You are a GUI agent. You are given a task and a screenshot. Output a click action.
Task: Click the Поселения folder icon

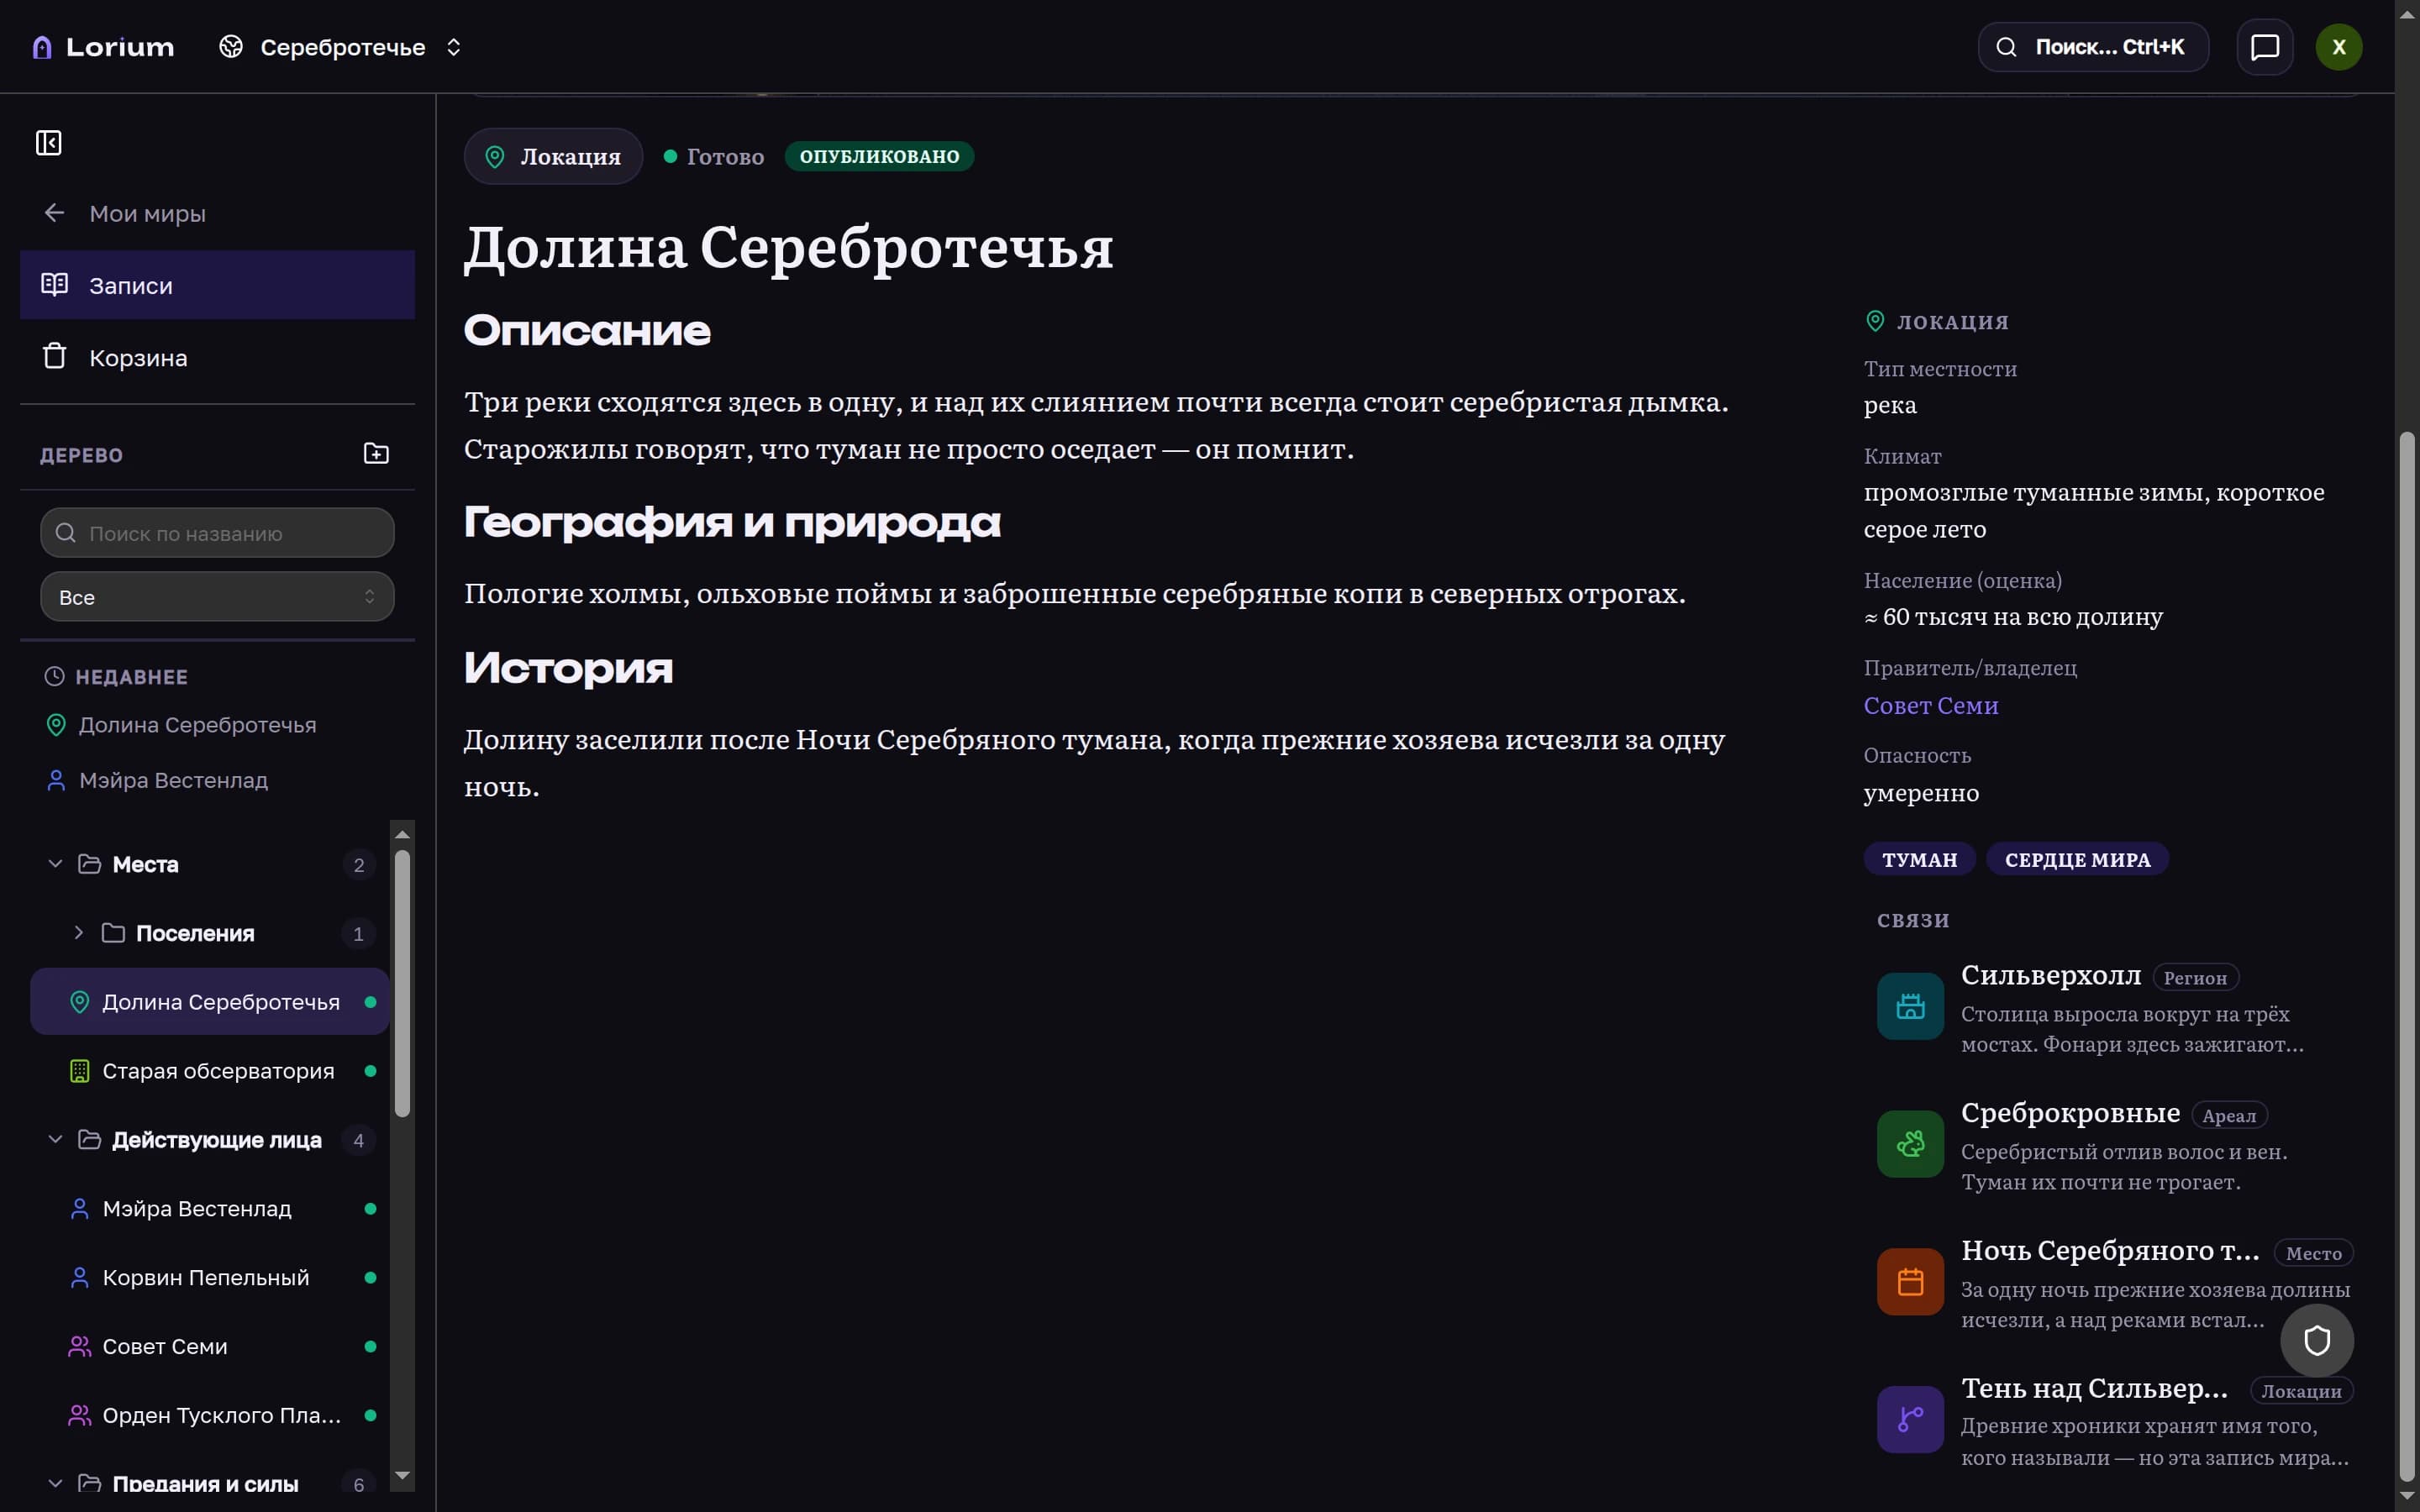(114, 933)
